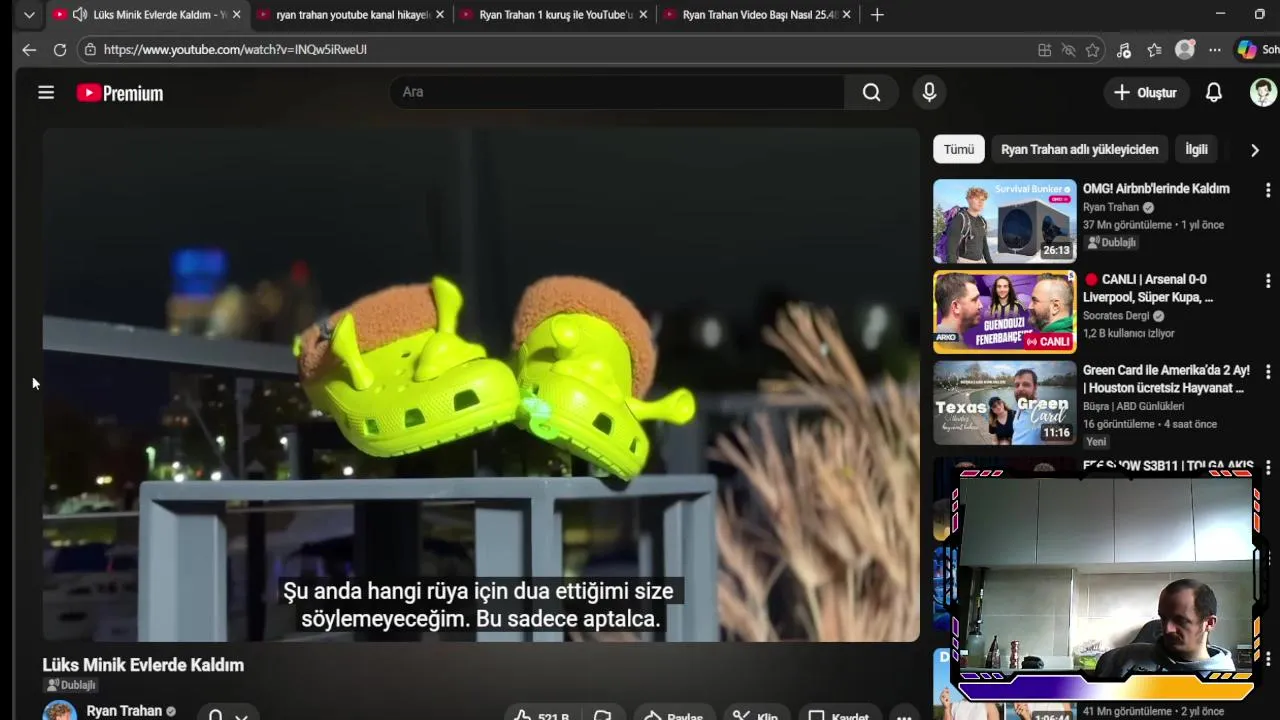This screenshot has width=1280, height=720.
Task: Click the tracking prevention eye icon
Action: point(1068,50)
